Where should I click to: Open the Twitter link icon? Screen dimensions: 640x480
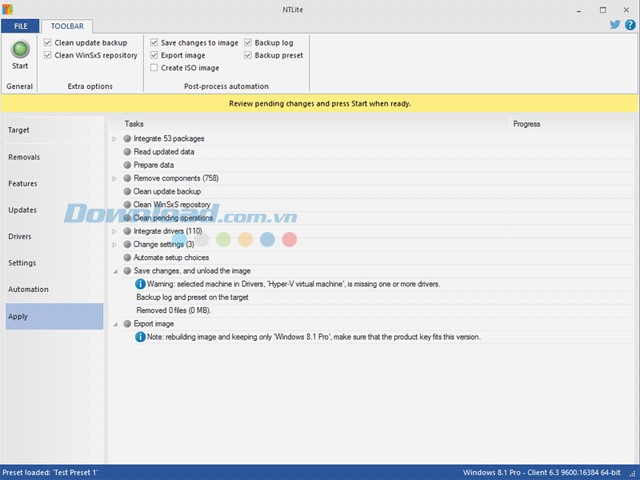pos(615,25)
